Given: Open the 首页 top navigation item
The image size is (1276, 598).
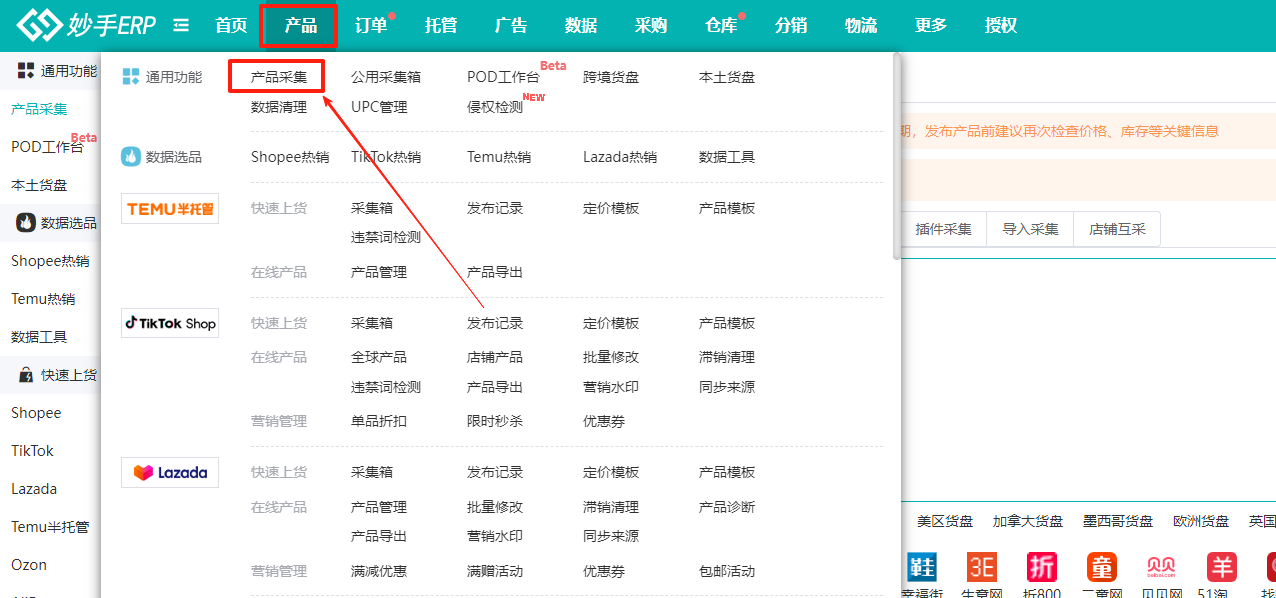Looking at the screenshot, I should point(231,26).
